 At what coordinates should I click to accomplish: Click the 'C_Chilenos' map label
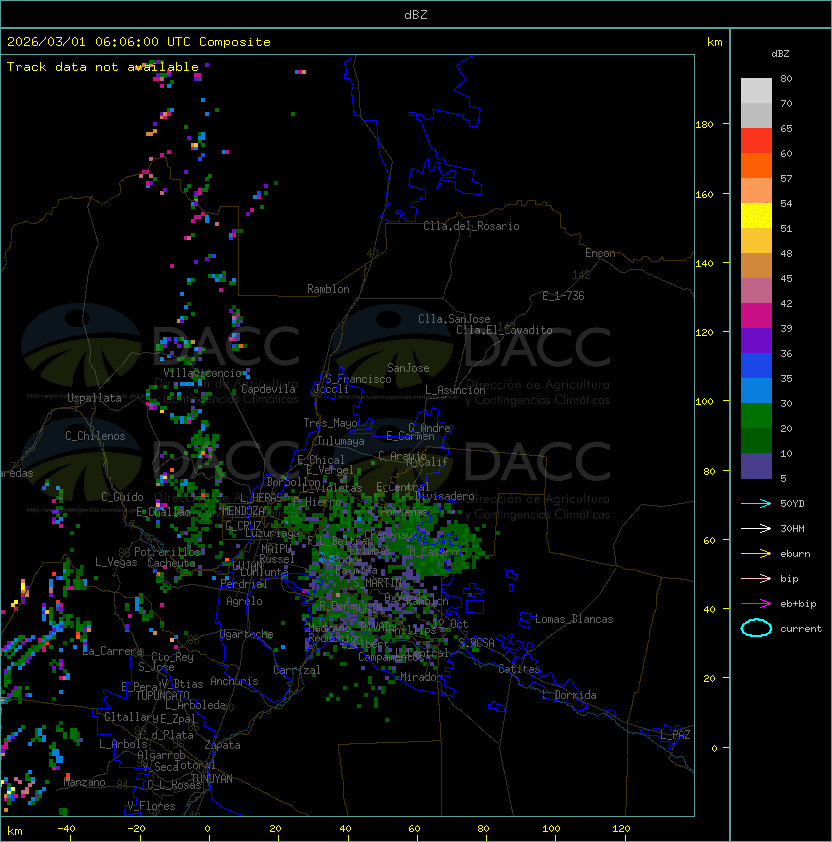(95, 436)
